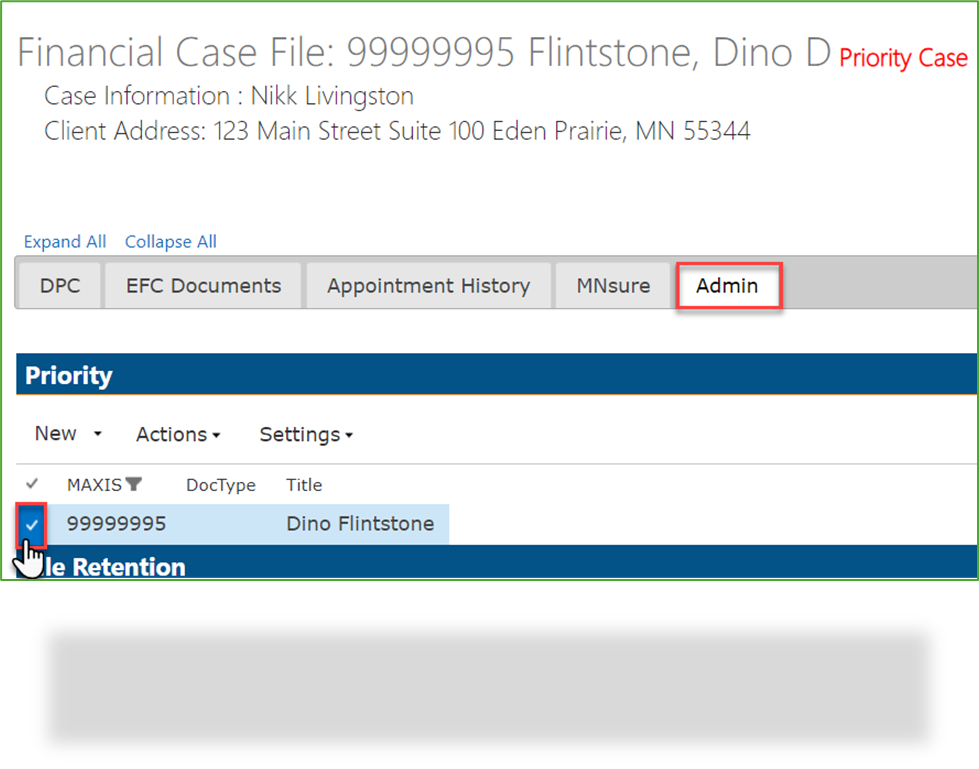Open the New menu
This screenshot has height=769, width=979.
pyautogui.click(x=56, y=434)
